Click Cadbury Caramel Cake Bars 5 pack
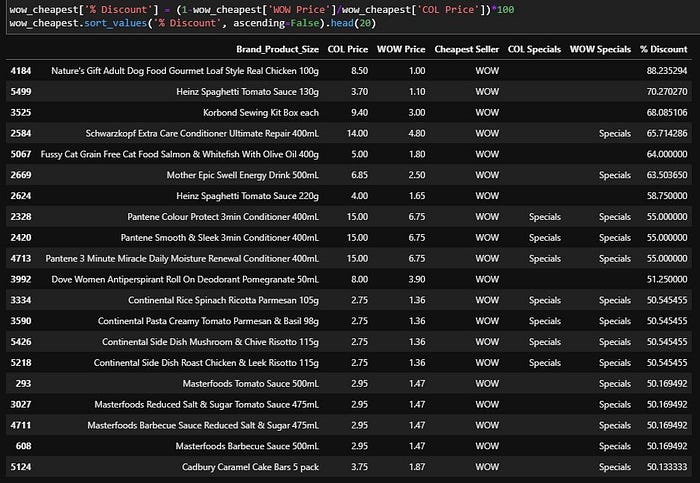Image resolution: width=700 pixels, height=483 pixels. point(250,467)
